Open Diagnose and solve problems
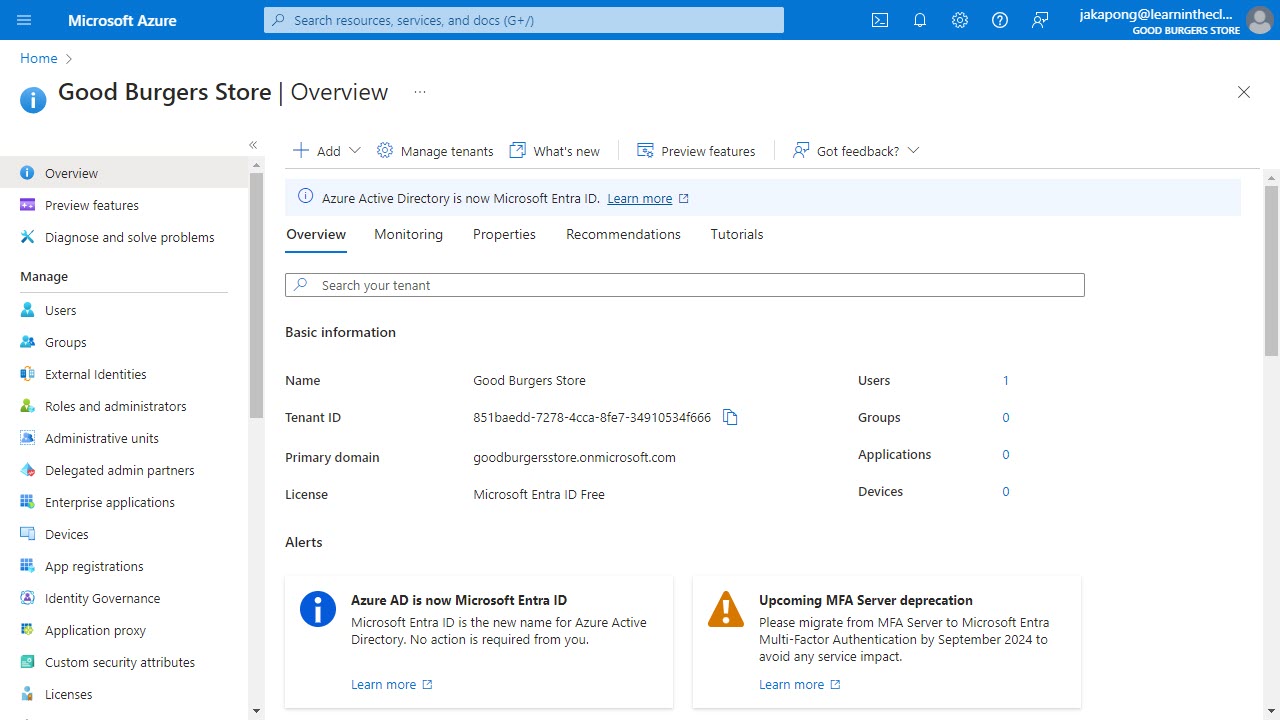This screenshot has width=1280, height=720. tap(129, 237)
